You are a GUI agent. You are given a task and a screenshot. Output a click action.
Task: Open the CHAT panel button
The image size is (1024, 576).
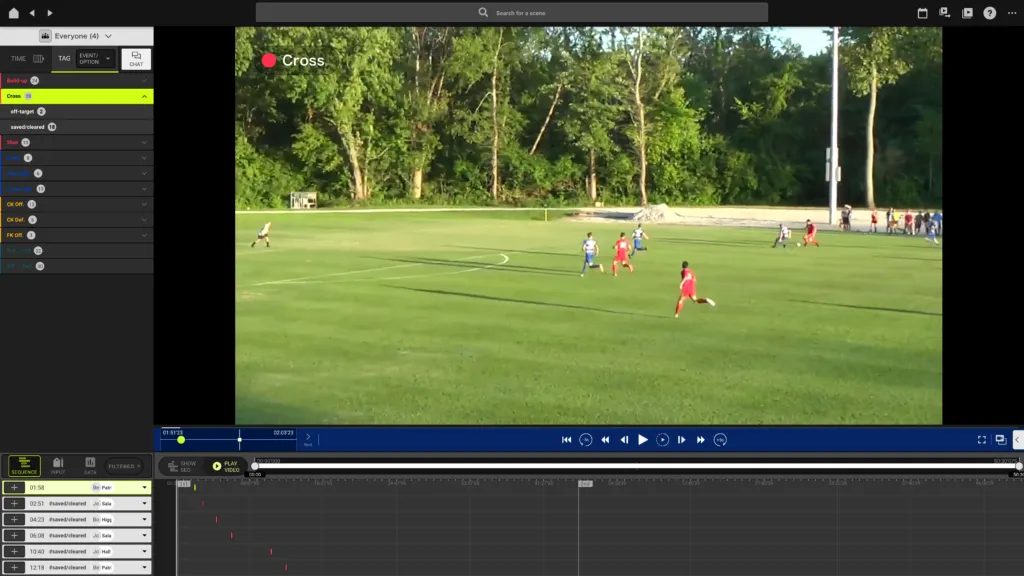136,59
